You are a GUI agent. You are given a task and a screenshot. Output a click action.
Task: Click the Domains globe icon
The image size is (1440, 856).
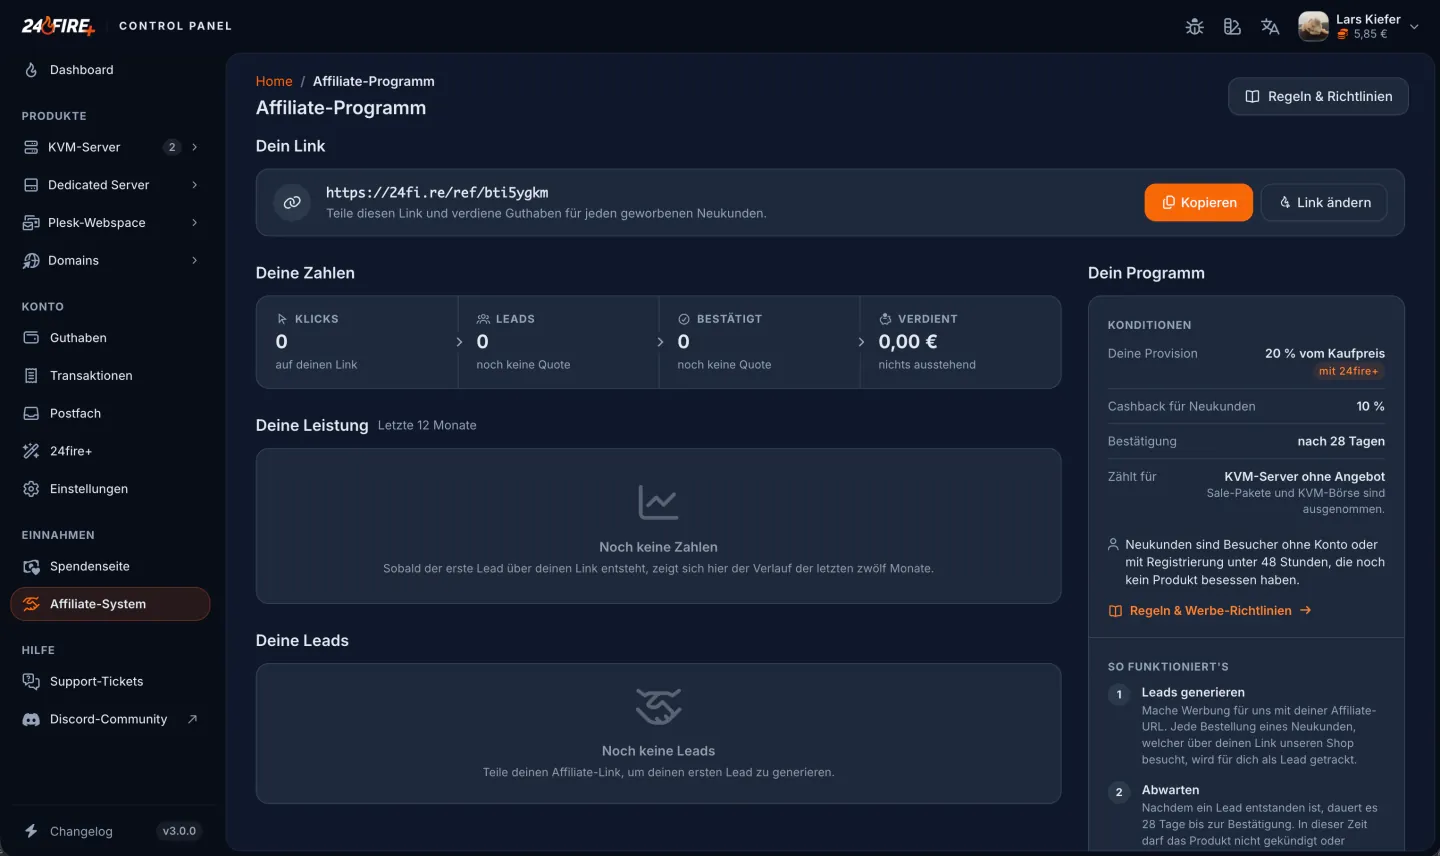tap(31, 261)
